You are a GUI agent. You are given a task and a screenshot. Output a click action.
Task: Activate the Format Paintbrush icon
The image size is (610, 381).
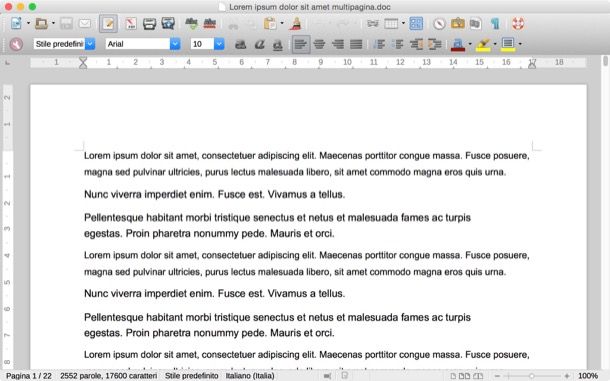296,24
